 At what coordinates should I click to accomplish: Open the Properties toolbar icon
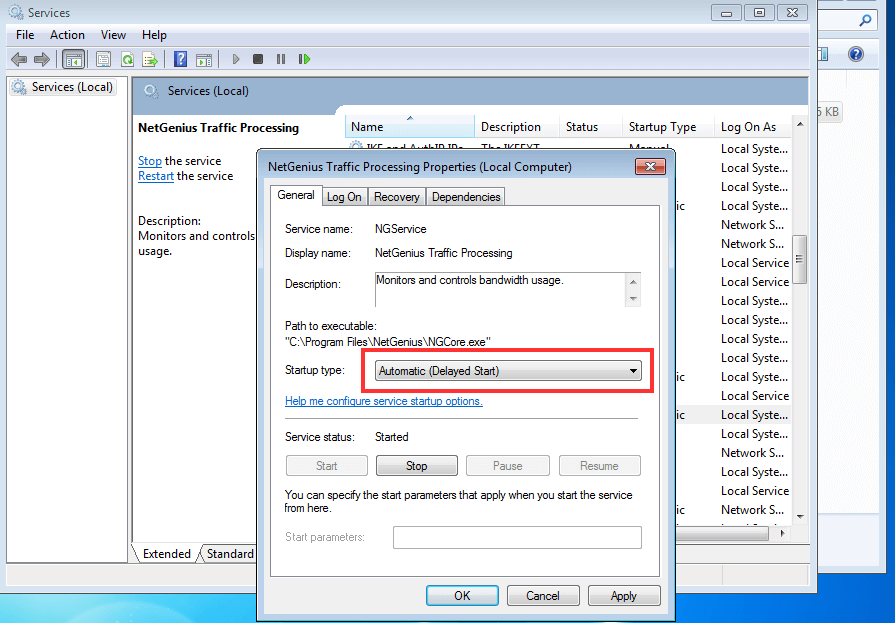tap(104, 59)
